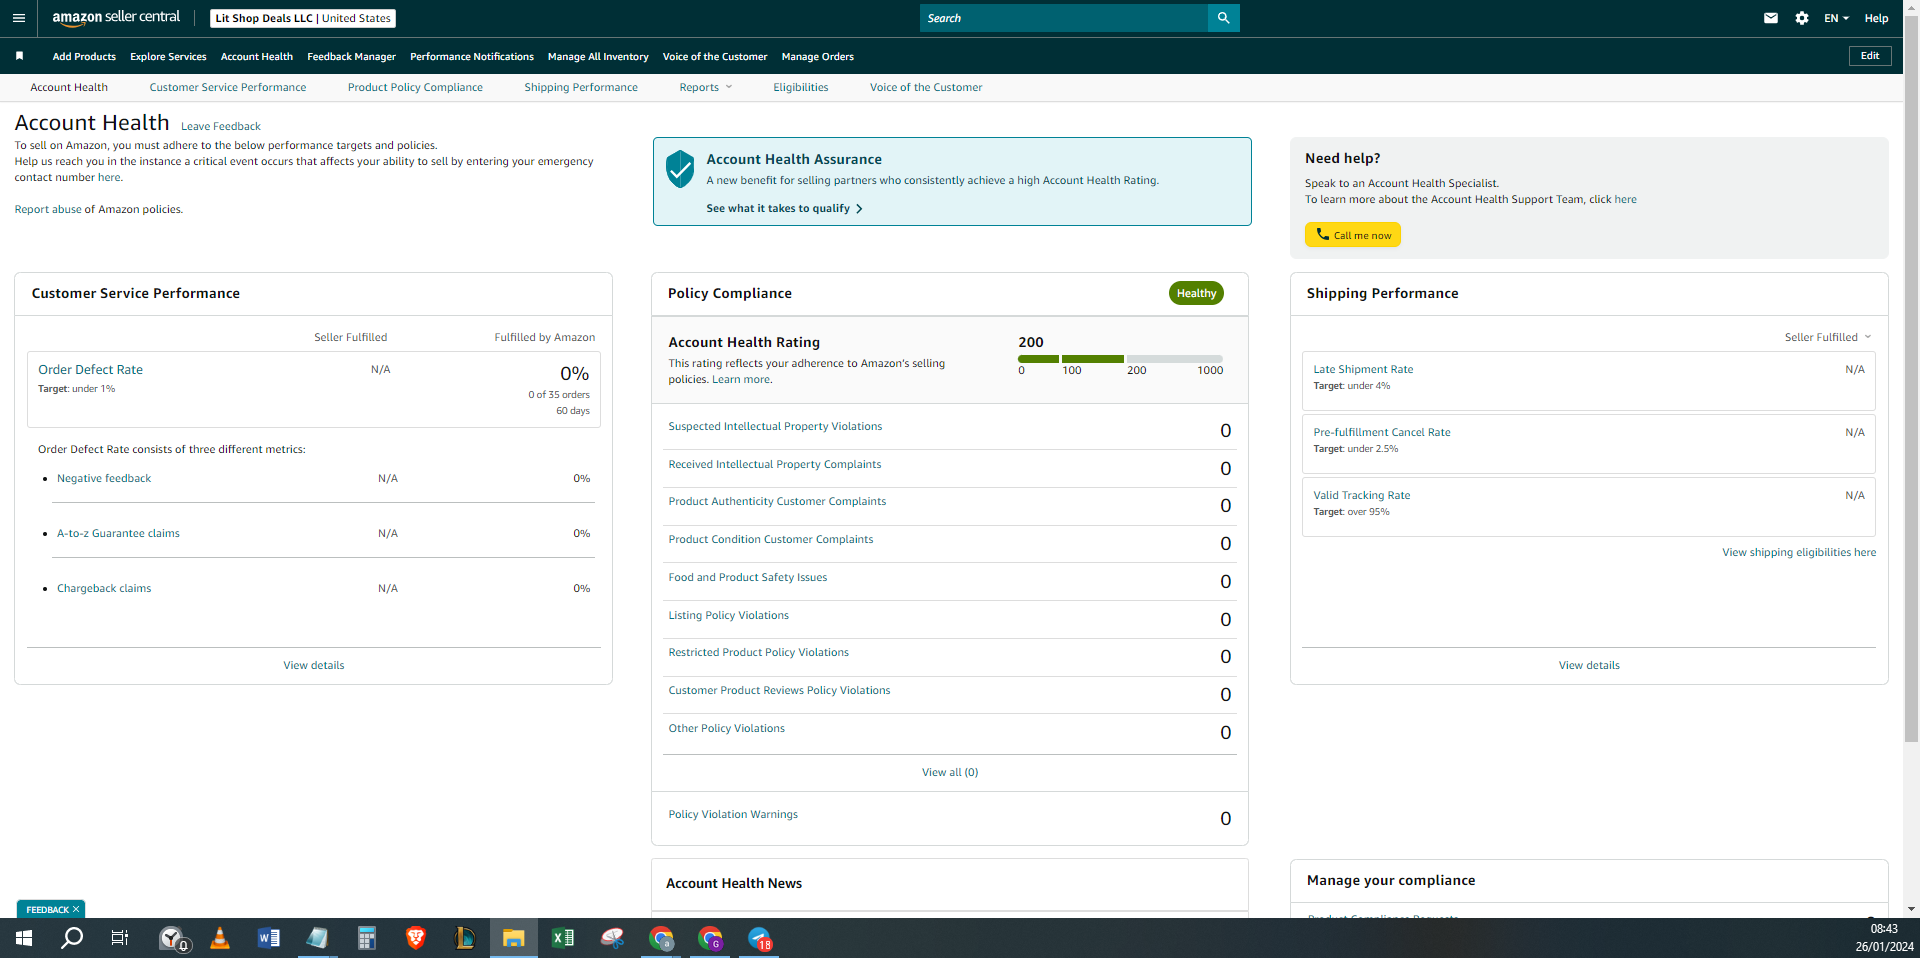Open Add Products in the top navigation
This screenshot has width=1920, height=958.
coord(84,56)
